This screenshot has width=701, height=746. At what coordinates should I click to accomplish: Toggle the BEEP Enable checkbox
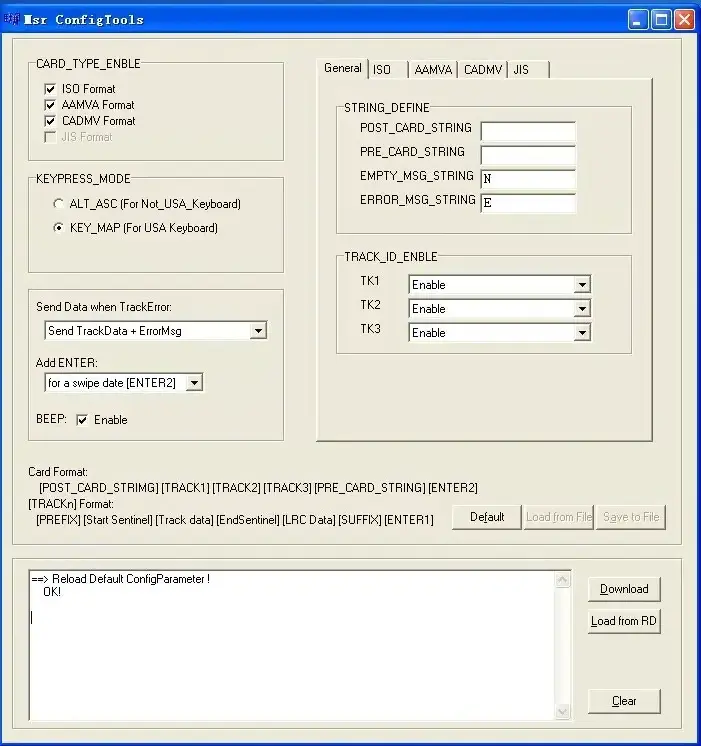pyautogui.click(x=83, y=420)
